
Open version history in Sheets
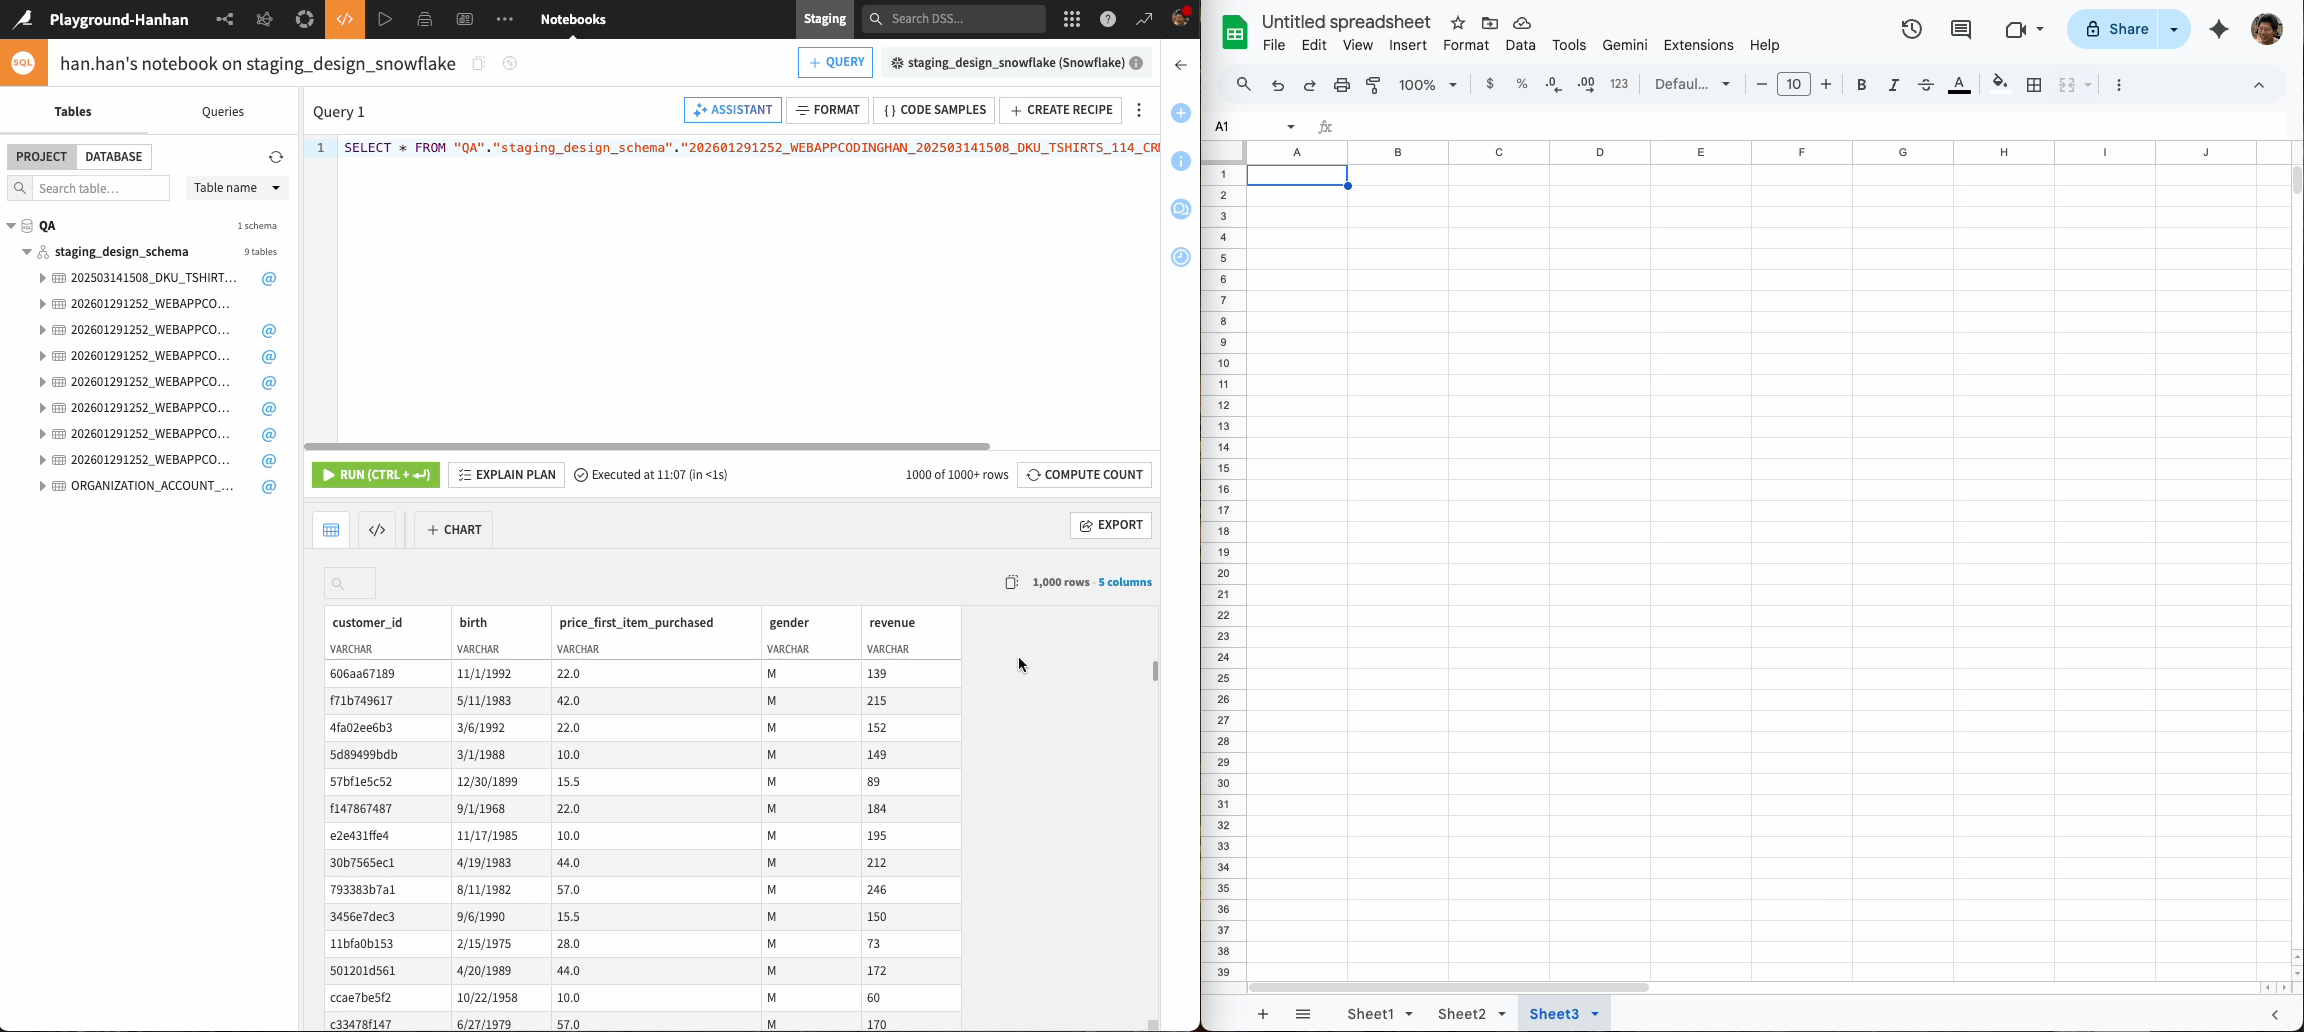point(1912,29)
